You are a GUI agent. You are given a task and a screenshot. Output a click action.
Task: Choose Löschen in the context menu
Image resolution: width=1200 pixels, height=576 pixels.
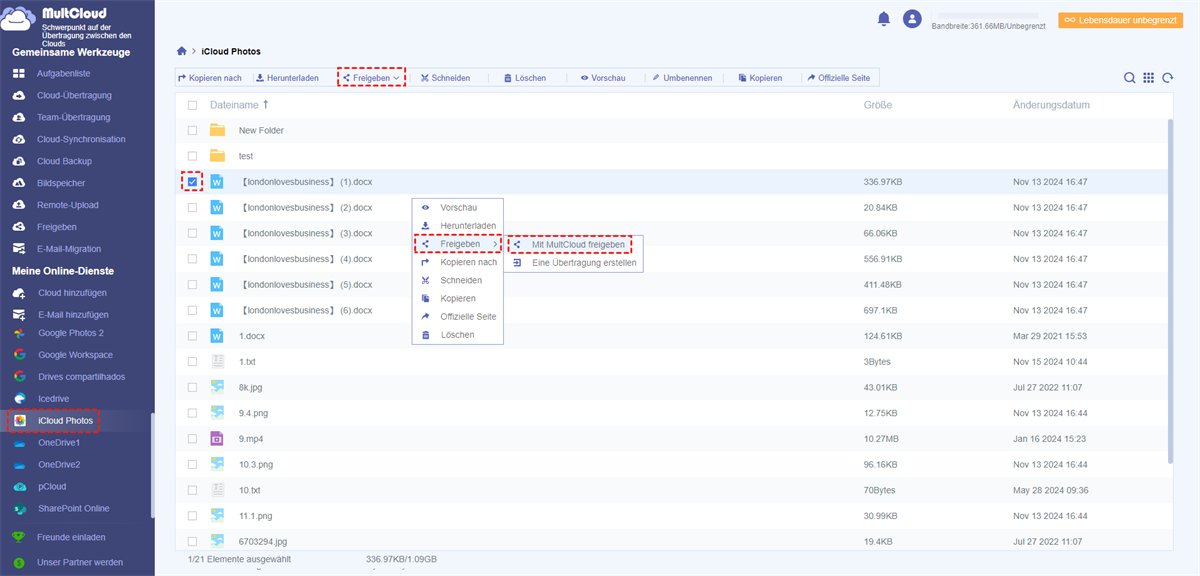pos(458,335)
